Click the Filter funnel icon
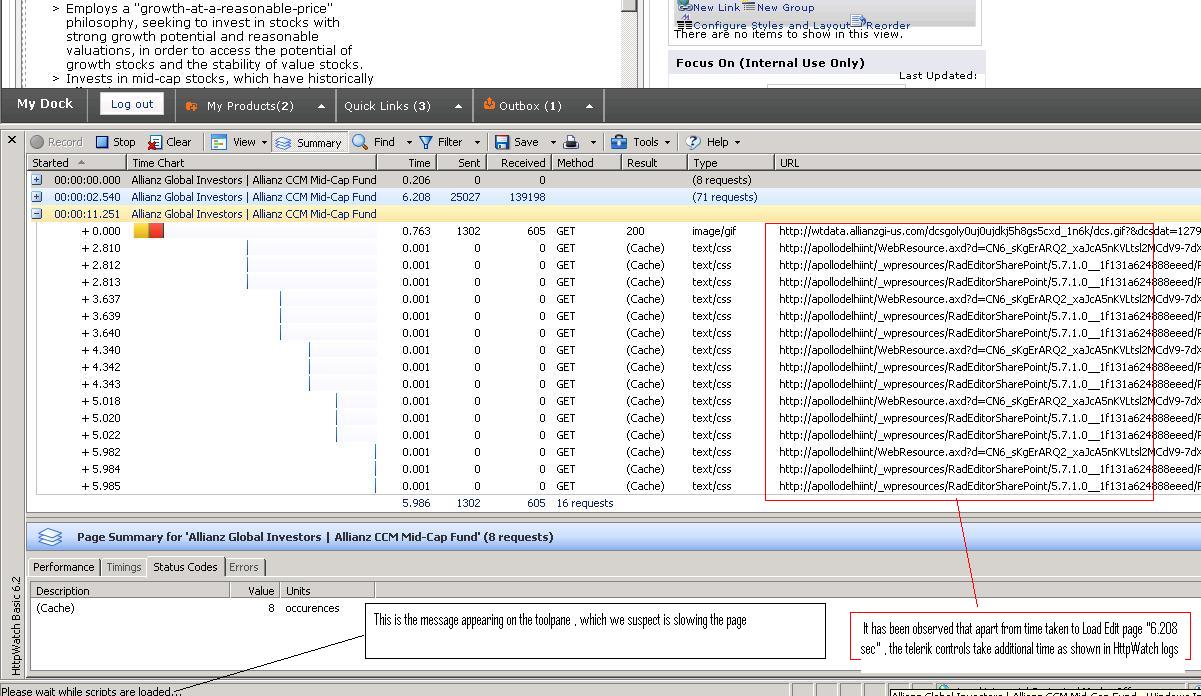The image size is (1201, 696). tap(427, 142)
